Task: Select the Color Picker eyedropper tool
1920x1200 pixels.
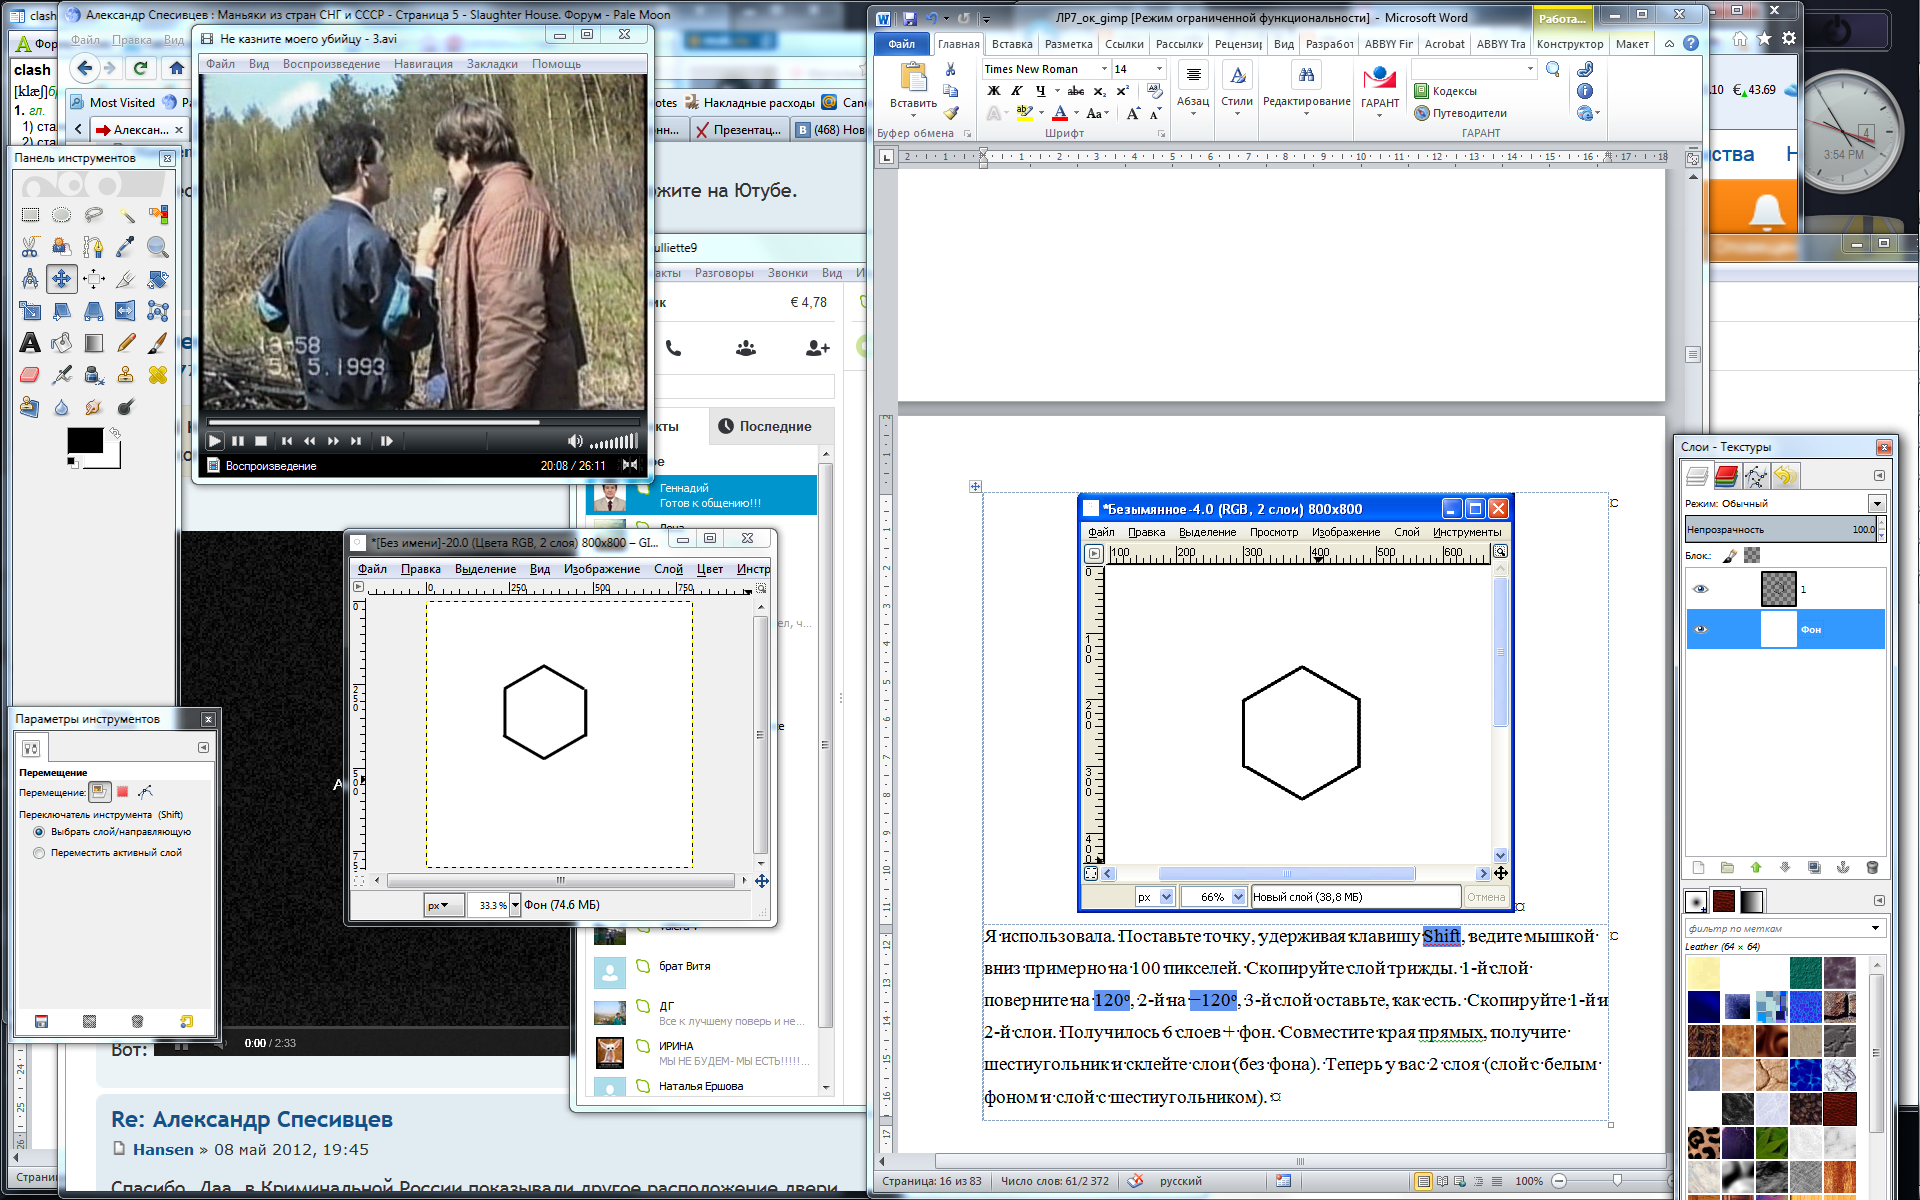Action: [126, 247]
